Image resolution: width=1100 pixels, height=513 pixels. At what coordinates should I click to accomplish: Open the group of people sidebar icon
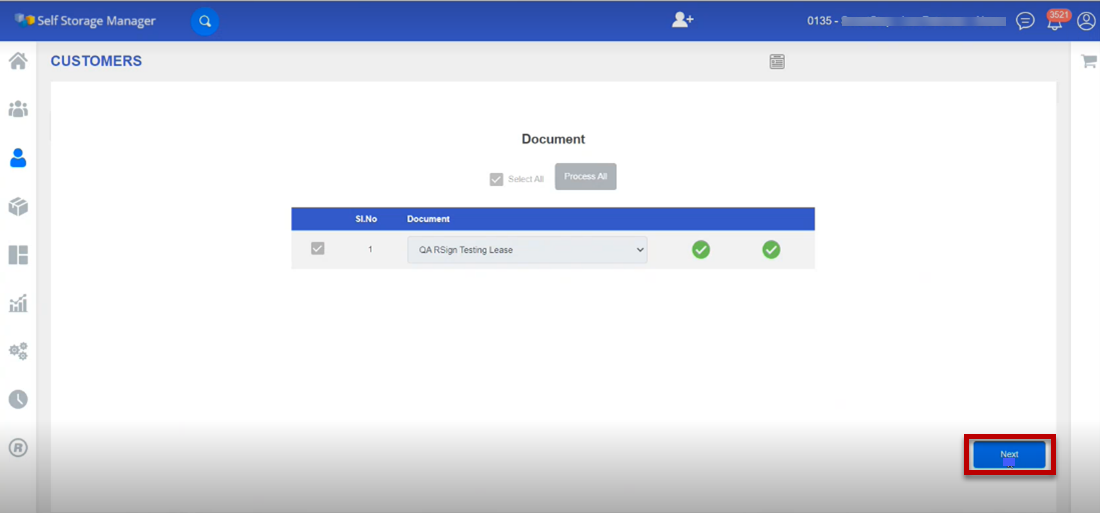coord(18,109)
